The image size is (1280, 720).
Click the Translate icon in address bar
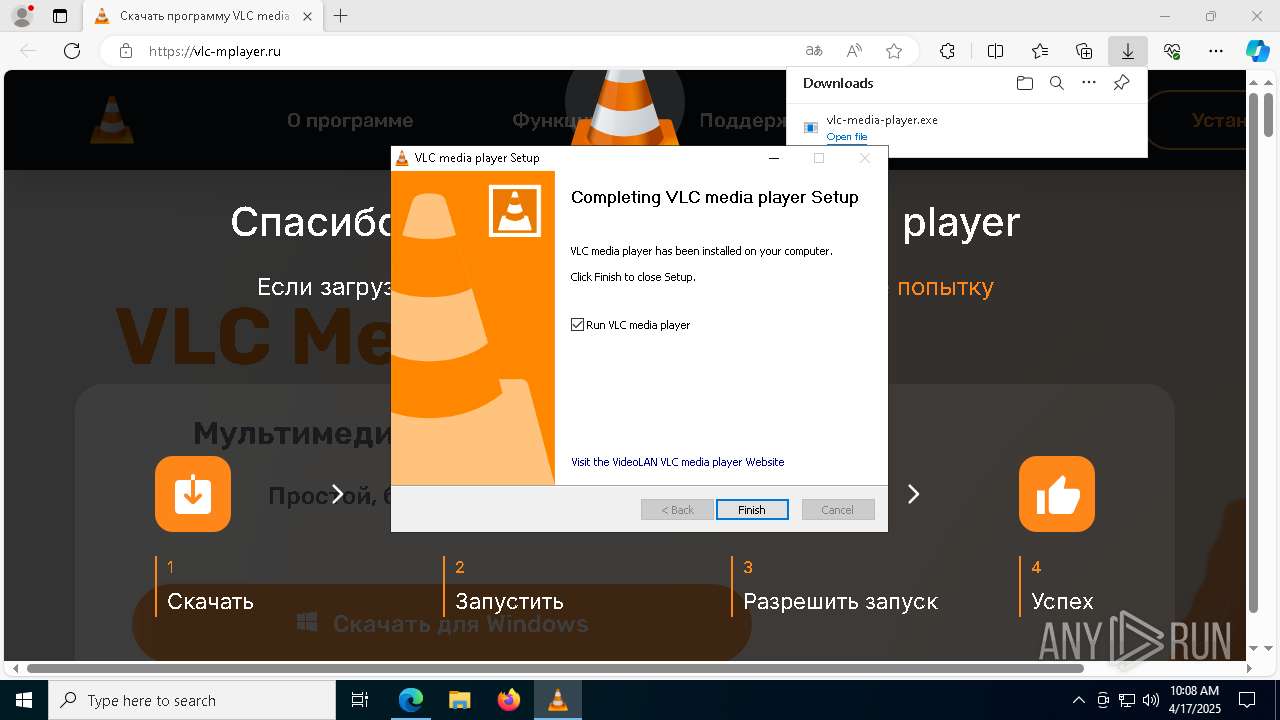coord(814,51)
